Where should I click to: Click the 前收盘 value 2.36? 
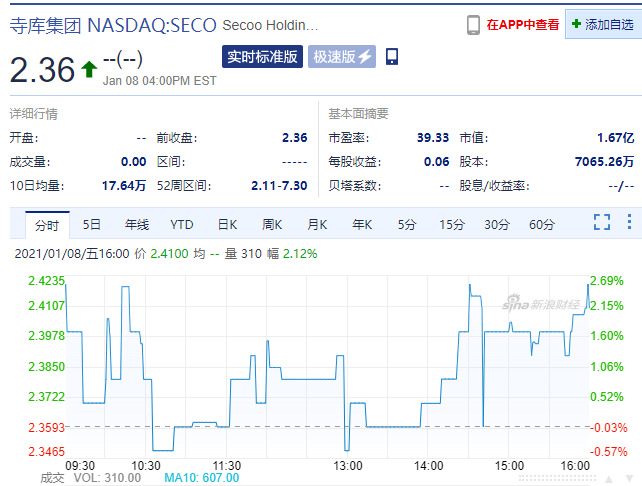[295, 138]
